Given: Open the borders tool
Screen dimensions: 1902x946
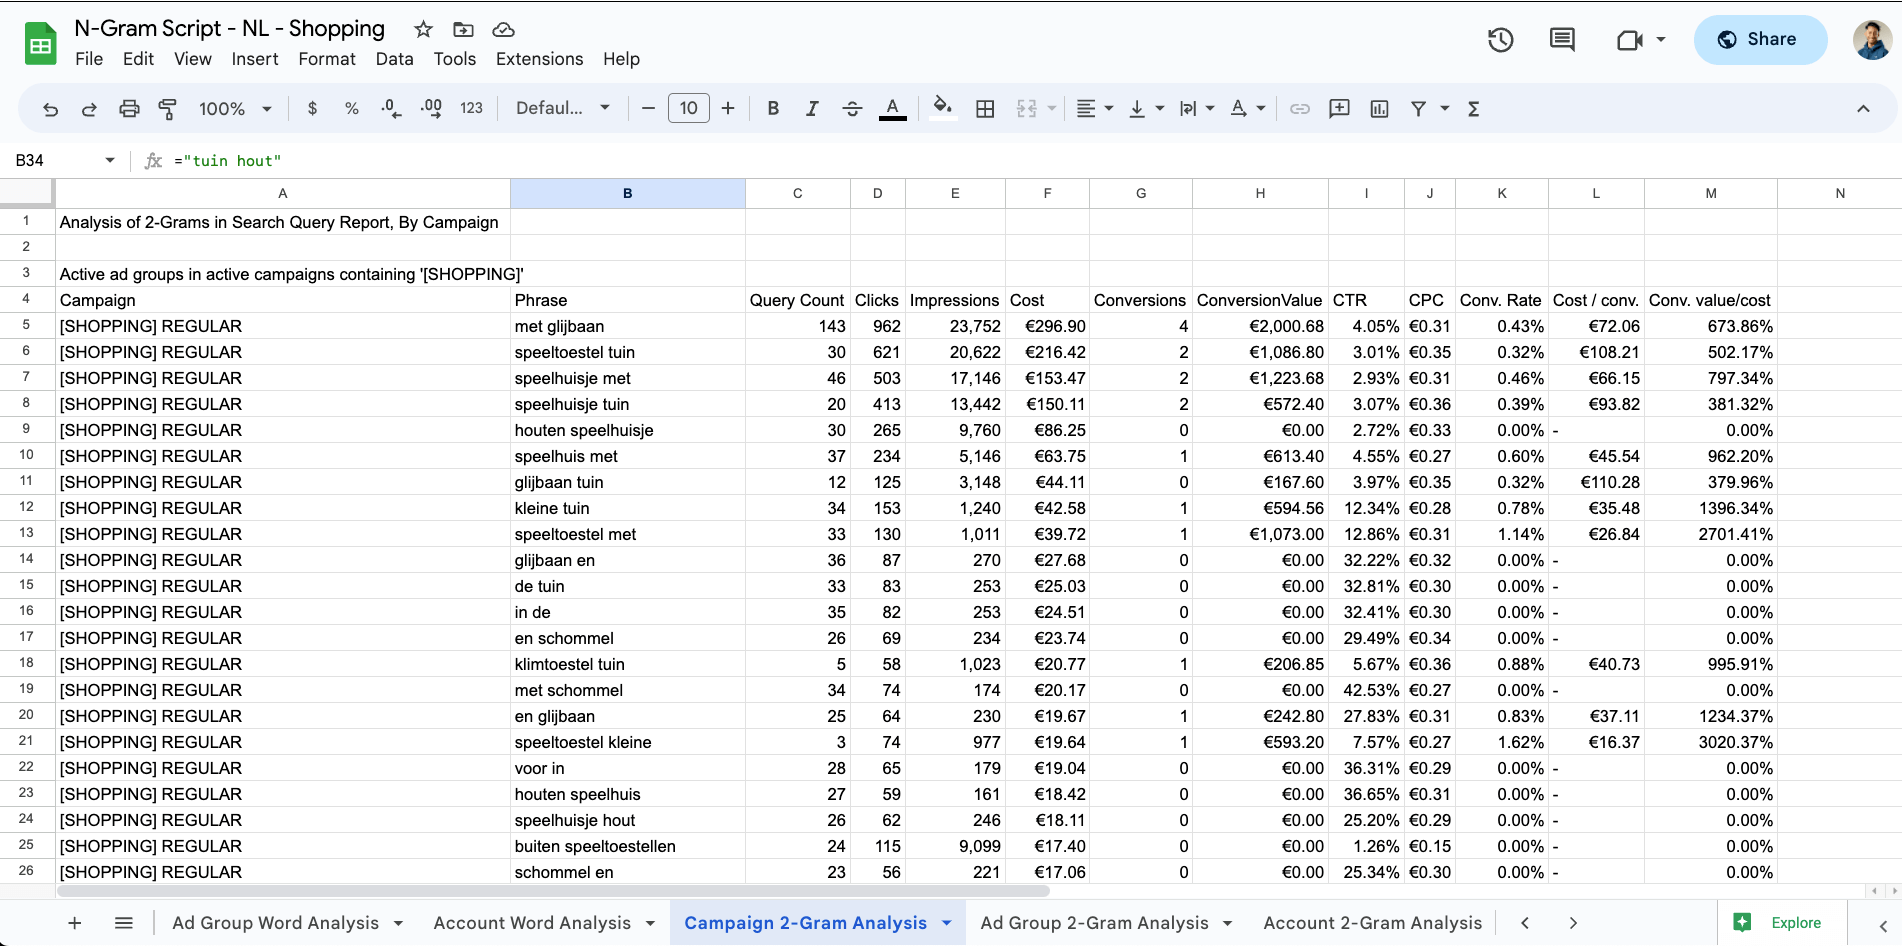Looking at the screenshot, I should 985,109.
